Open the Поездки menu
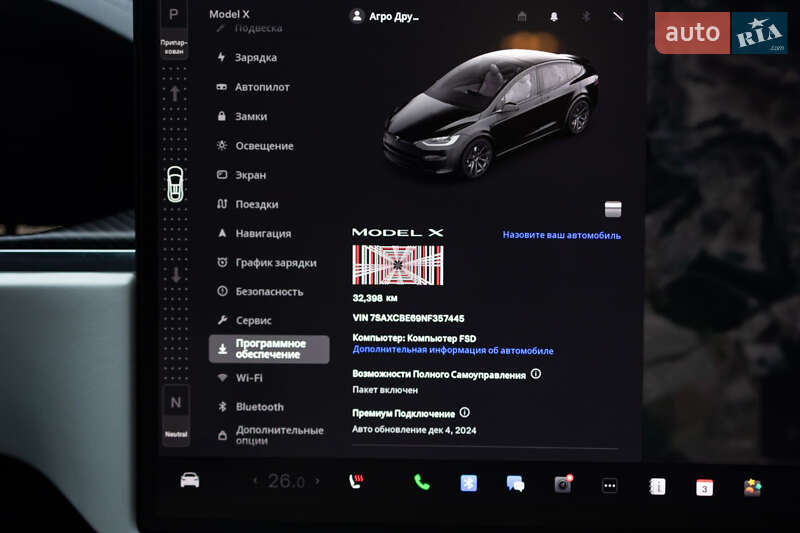800x533 pixels. [248, 204]
